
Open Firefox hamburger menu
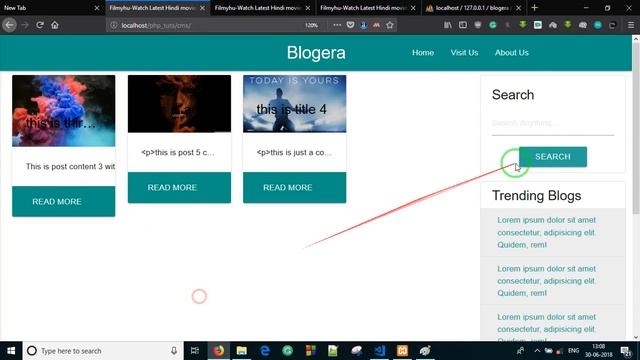point(631,25)
